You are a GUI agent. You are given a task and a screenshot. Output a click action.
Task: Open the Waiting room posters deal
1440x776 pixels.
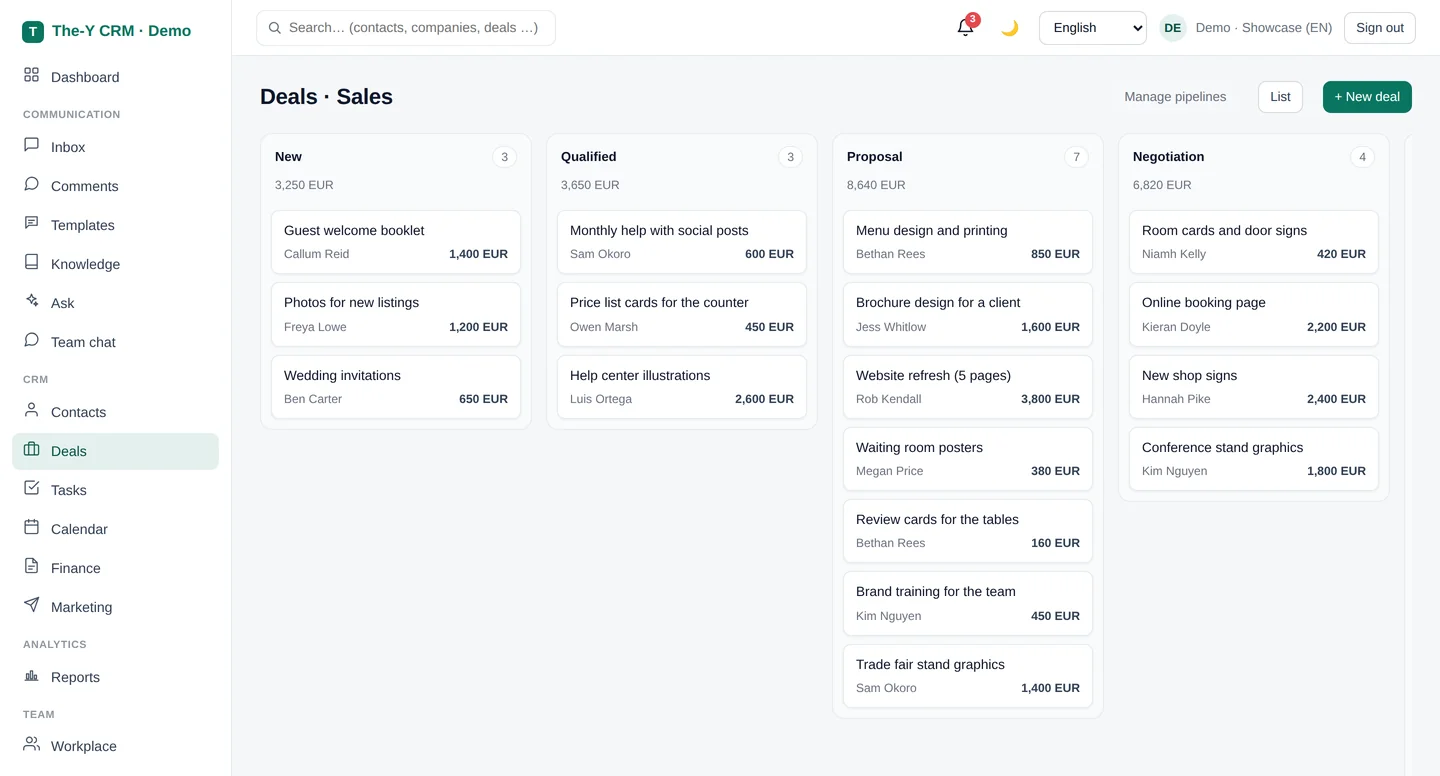(x=968, y=459)
